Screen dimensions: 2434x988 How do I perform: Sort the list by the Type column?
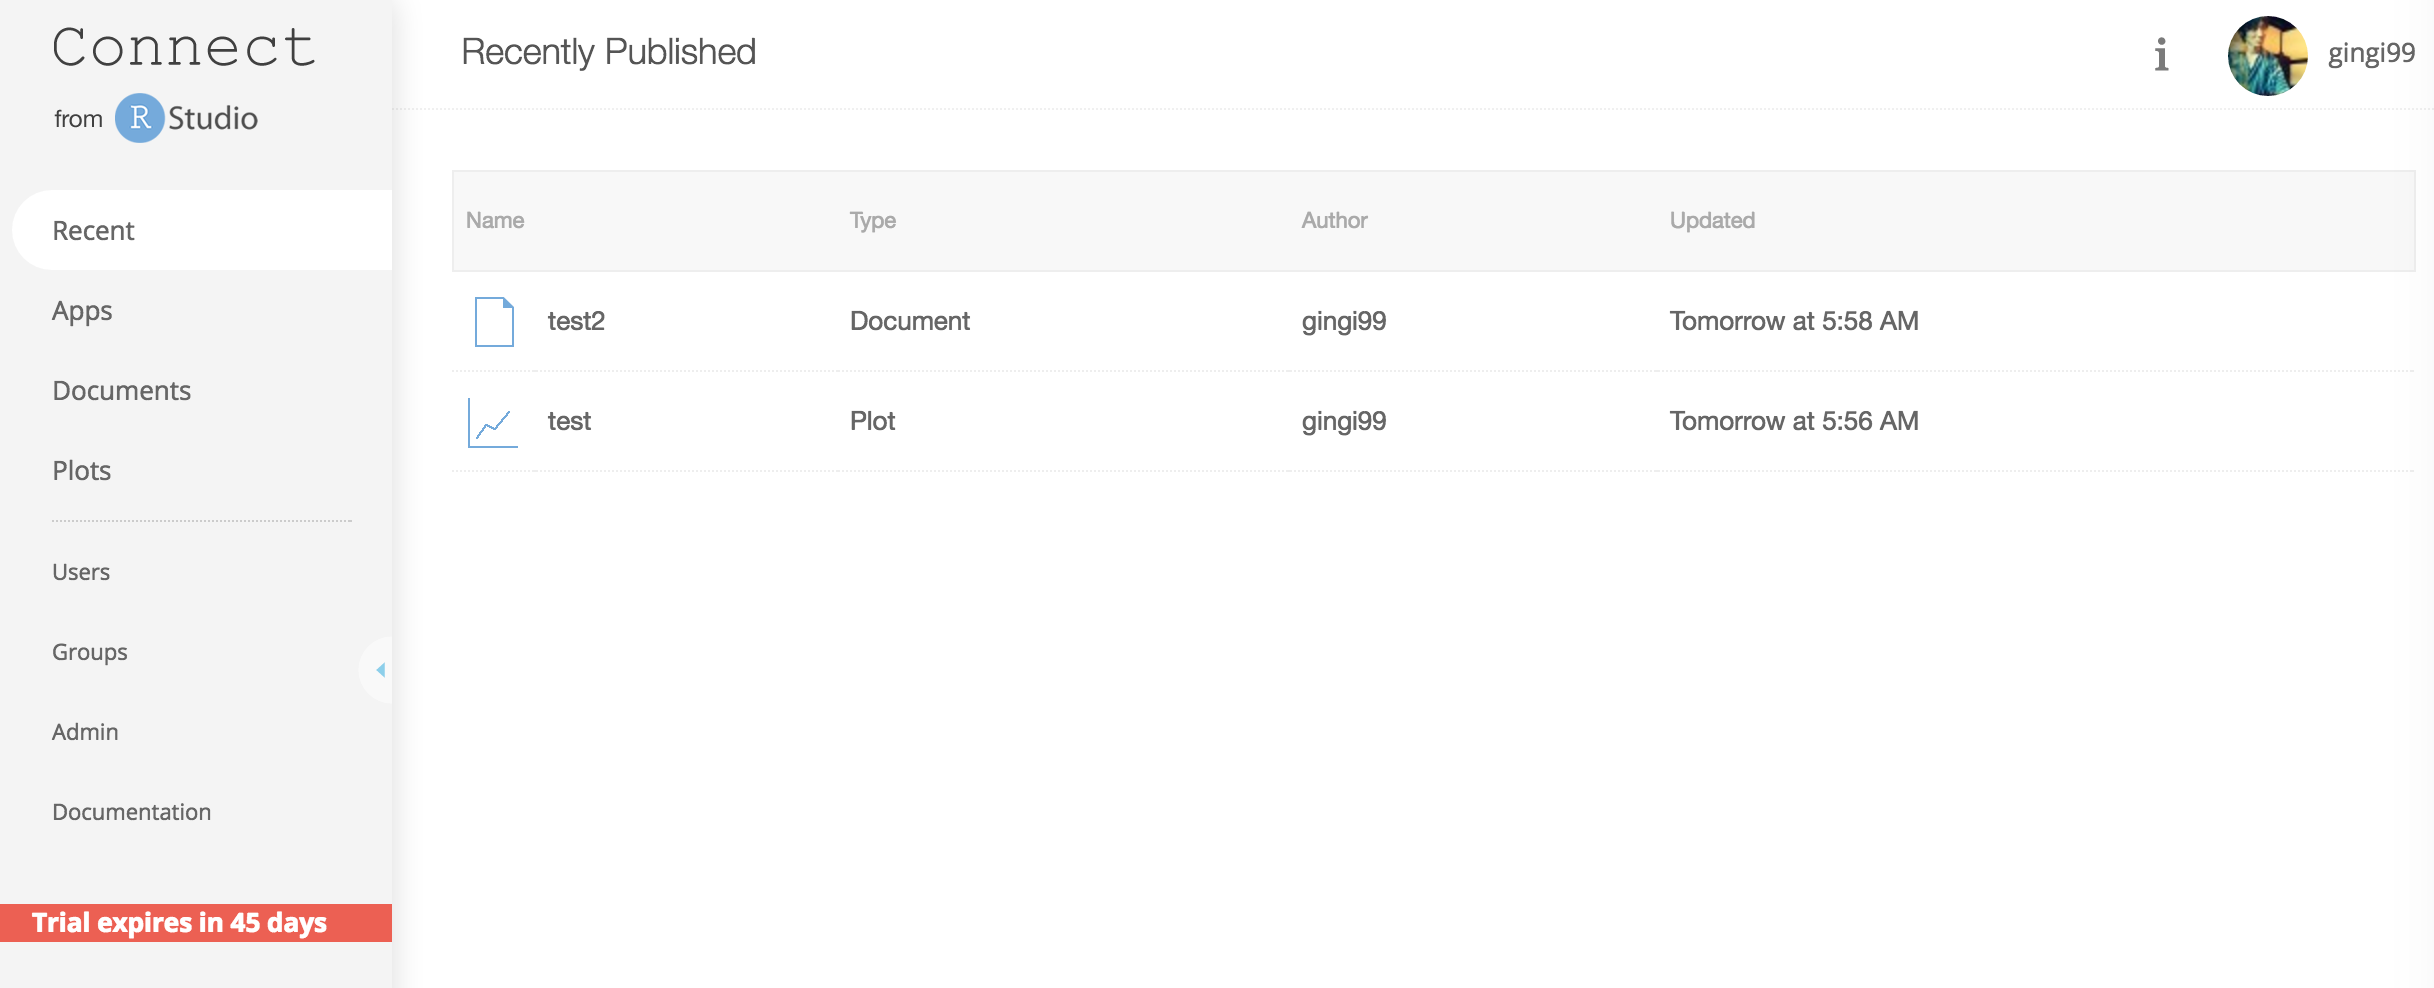[871, 220]
